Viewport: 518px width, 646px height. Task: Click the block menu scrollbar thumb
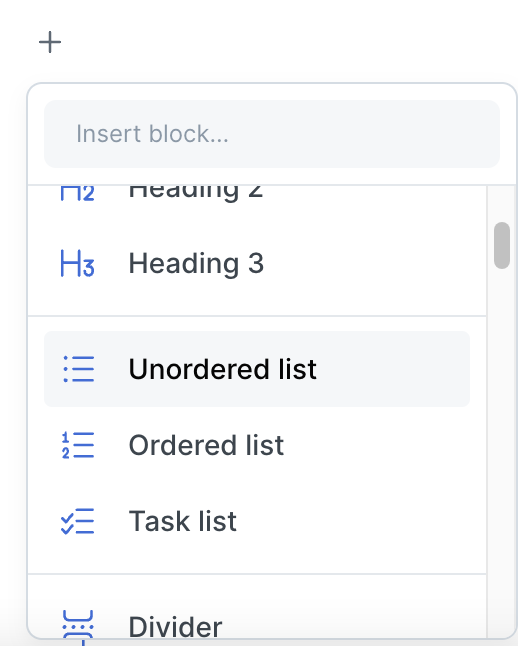(x=502, y=246)
